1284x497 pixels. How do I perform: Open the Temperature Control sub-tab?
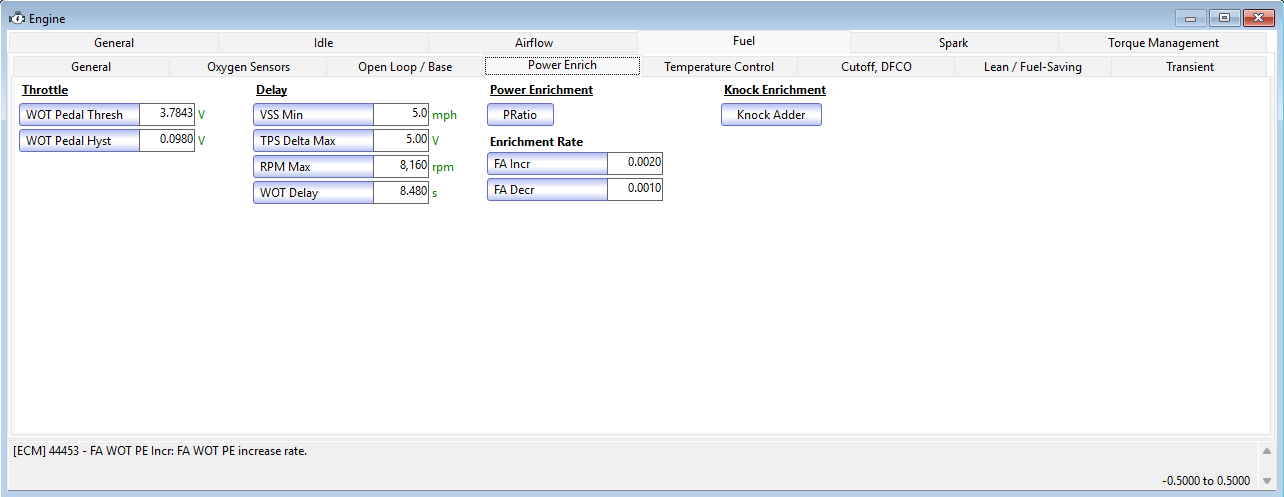tap(718, 67)
